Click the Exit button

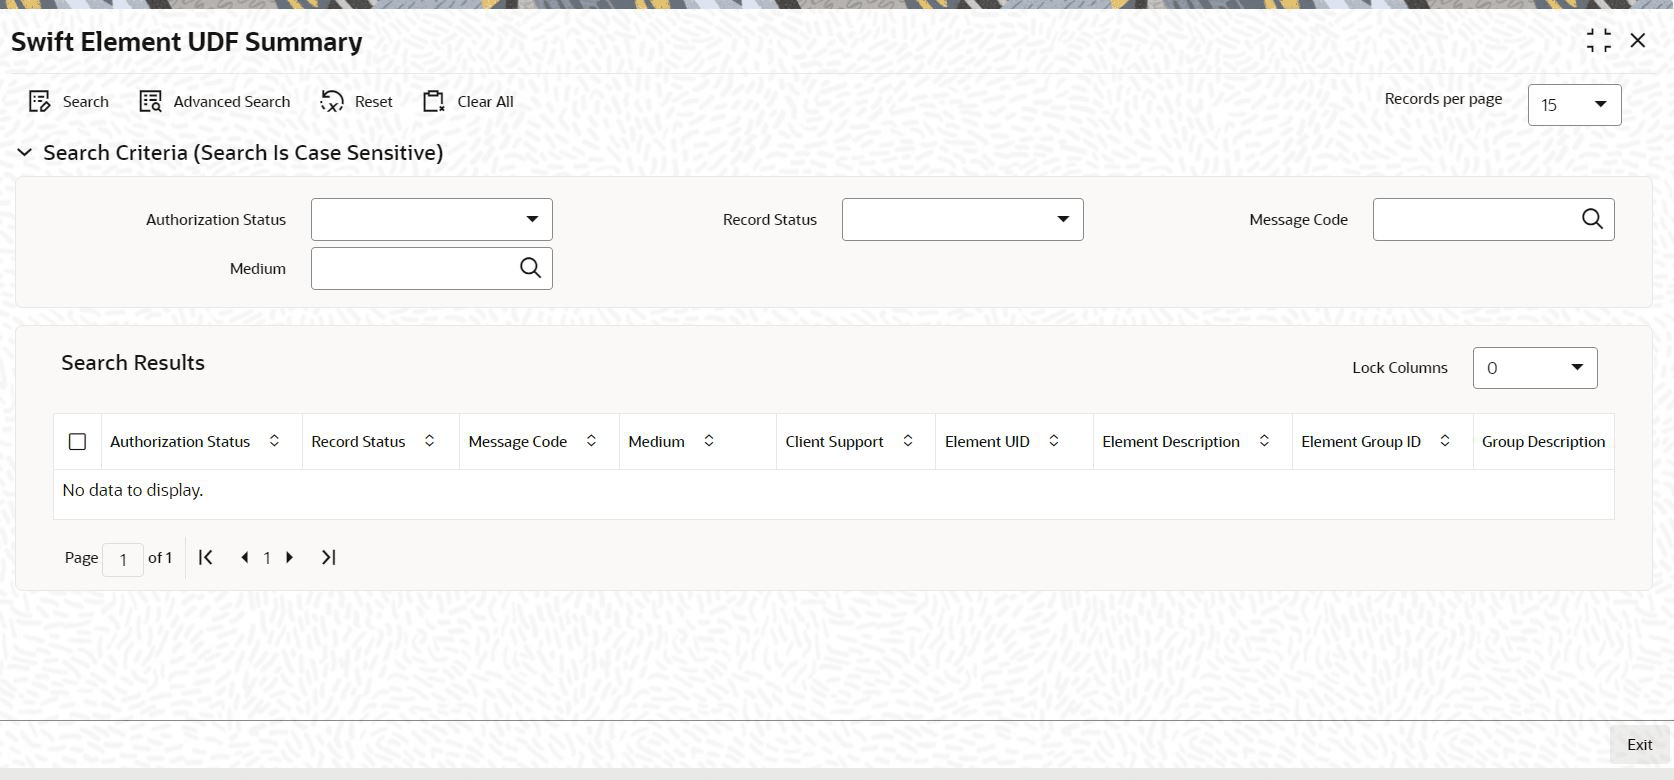[1639, 745]
